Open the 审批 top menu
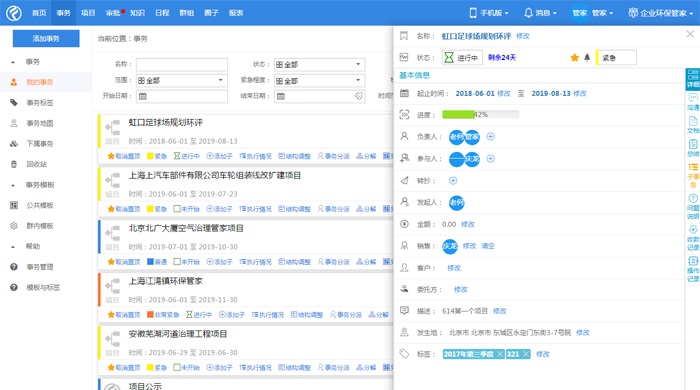The width and height of the screenshot is (700, 390). (113, 13)
